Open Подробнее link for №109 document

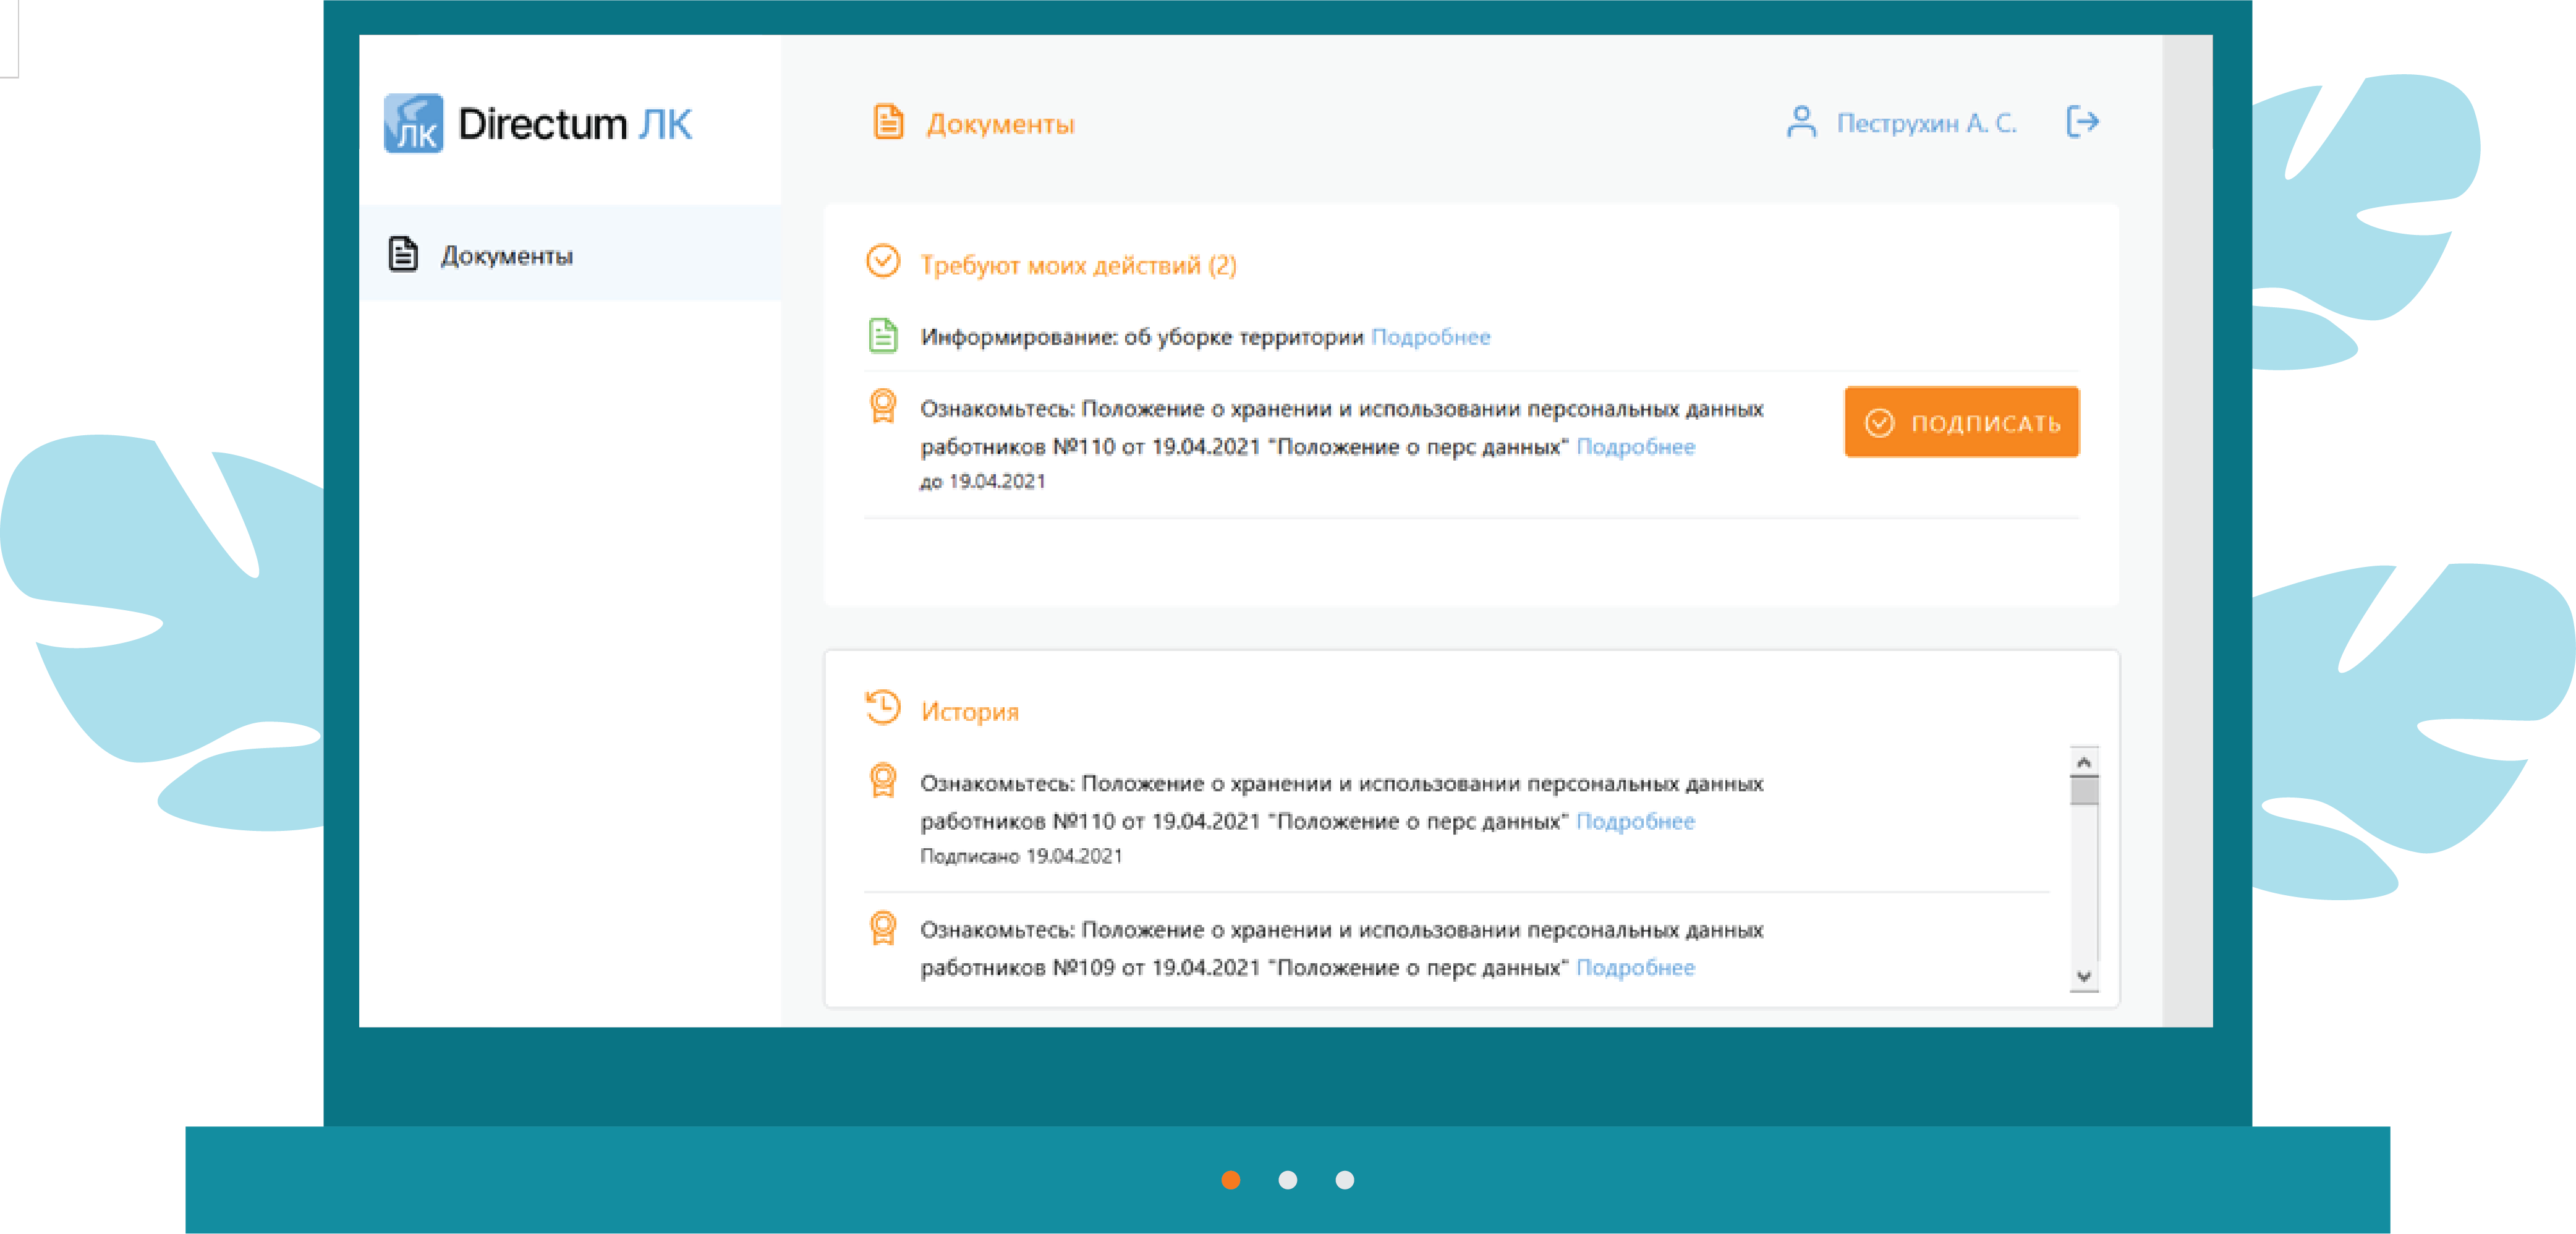[1635, 967]
